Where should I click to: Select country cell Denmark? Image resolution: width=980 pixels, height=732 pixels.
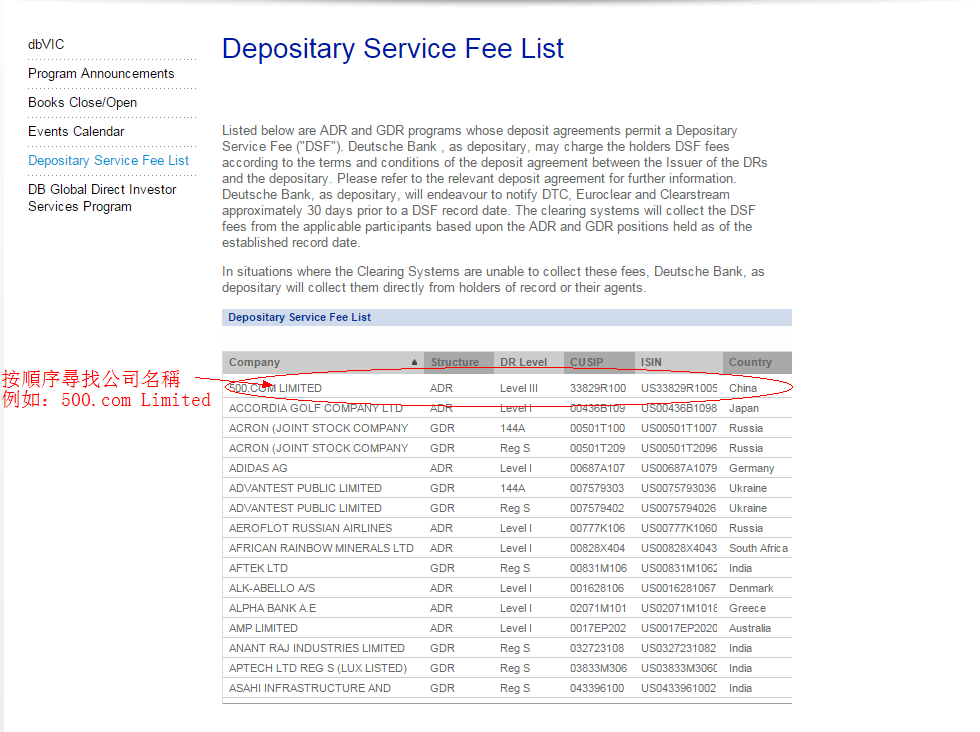coord(751,588)
